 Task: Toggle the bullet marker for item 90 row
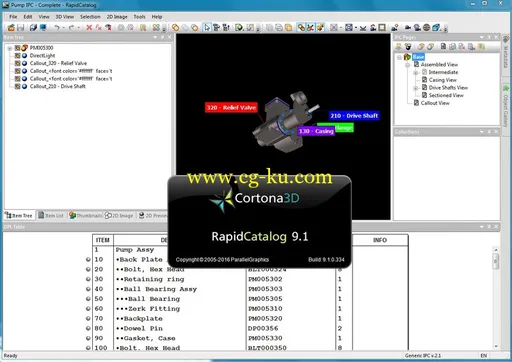click(88, 338)
